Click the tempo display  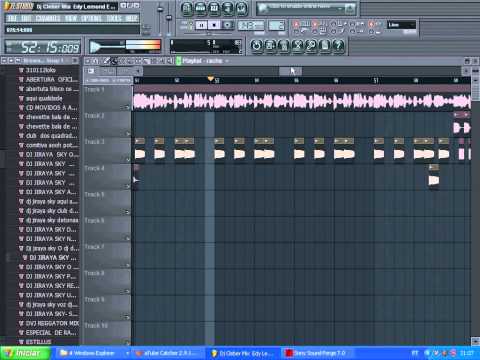coord(251,25)
